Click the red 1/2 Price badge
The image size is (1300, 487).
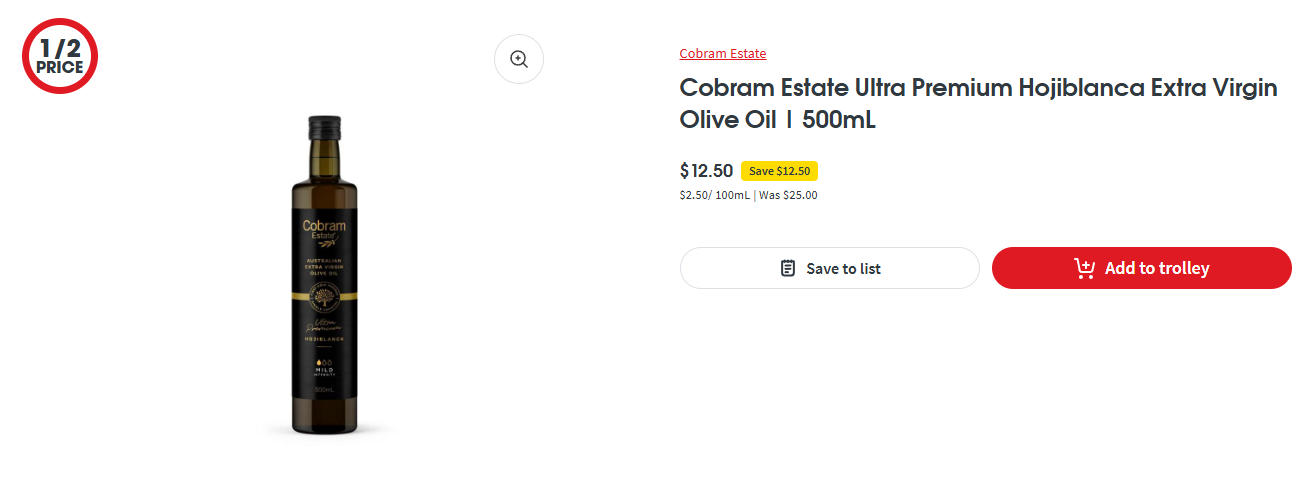[60, 56]
